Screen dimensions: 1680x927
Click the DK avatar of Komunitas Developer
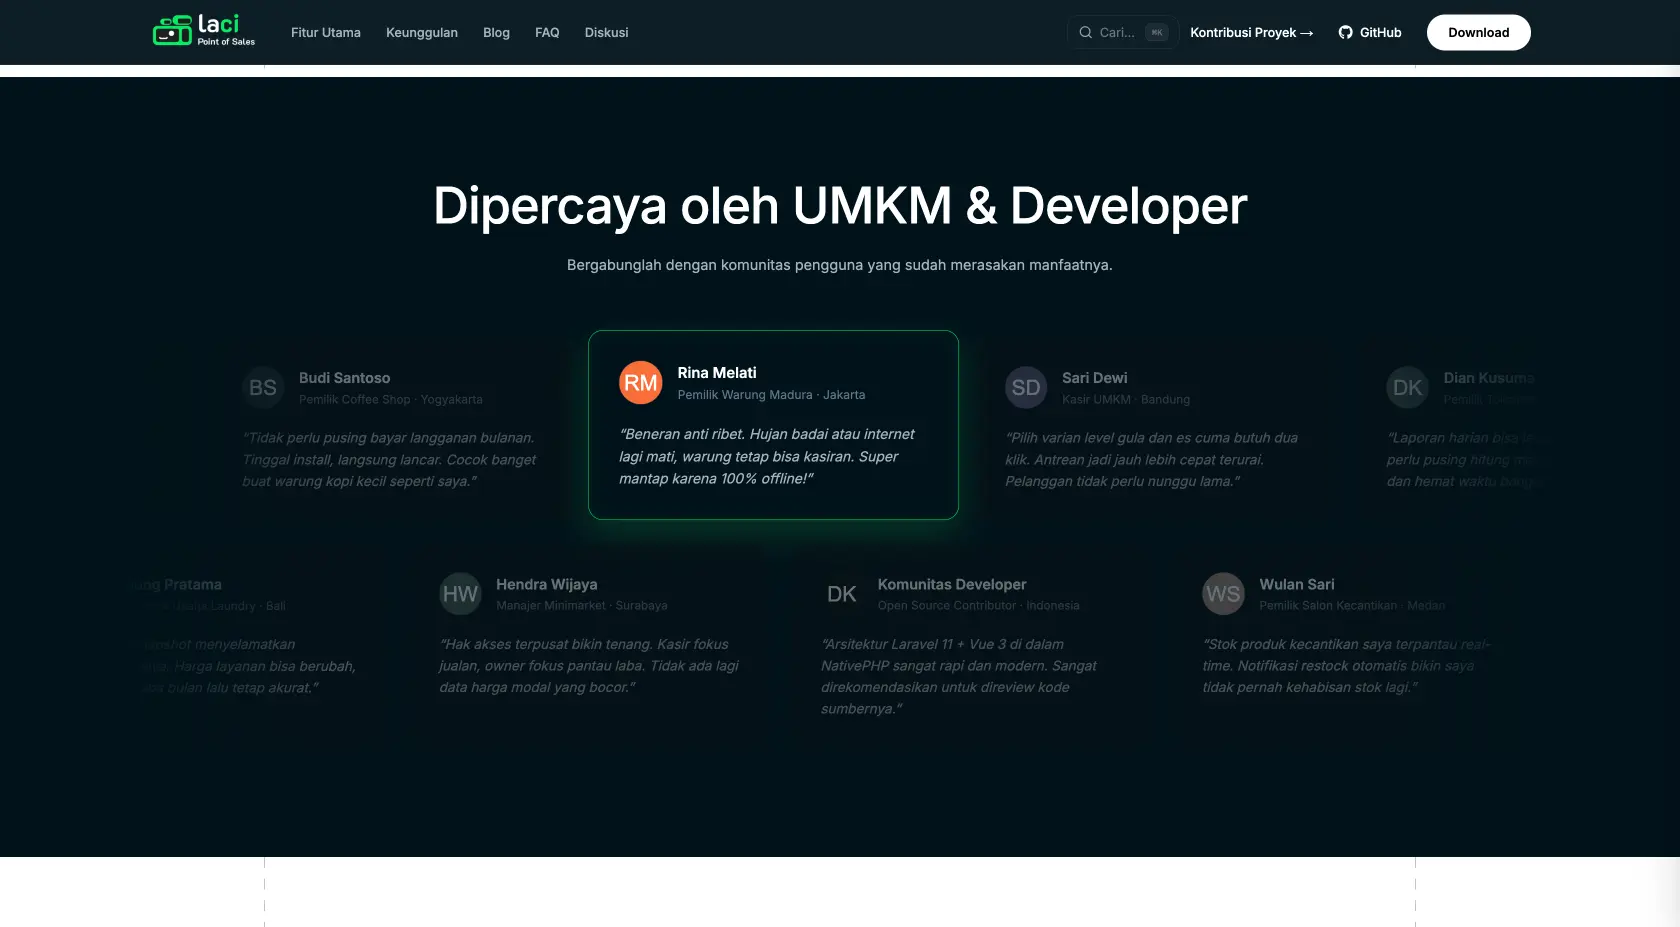(842, 594)
